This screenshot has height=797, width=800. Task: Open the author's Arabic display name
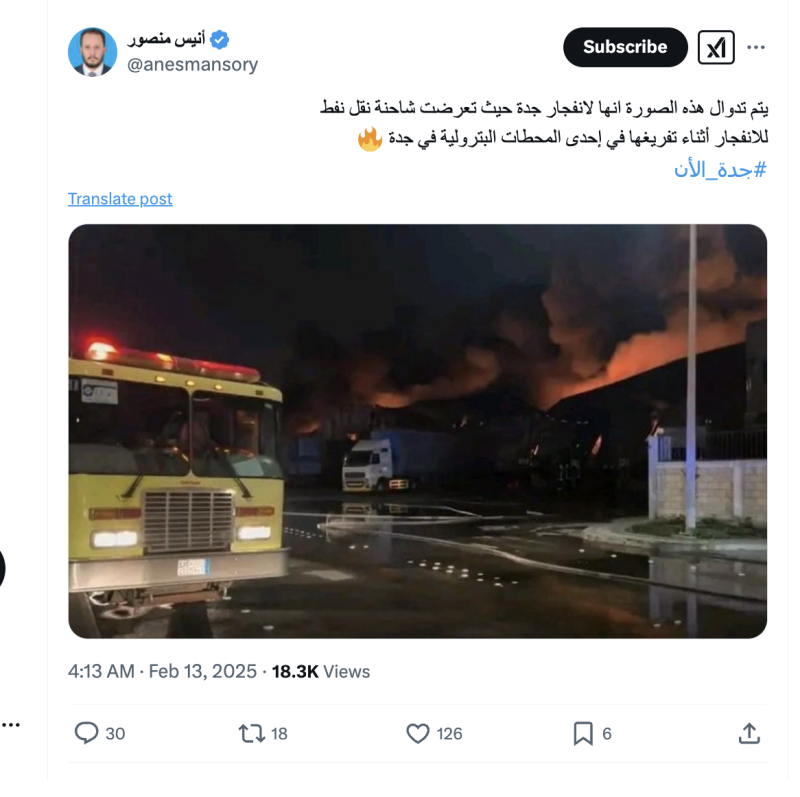point(166,39)
